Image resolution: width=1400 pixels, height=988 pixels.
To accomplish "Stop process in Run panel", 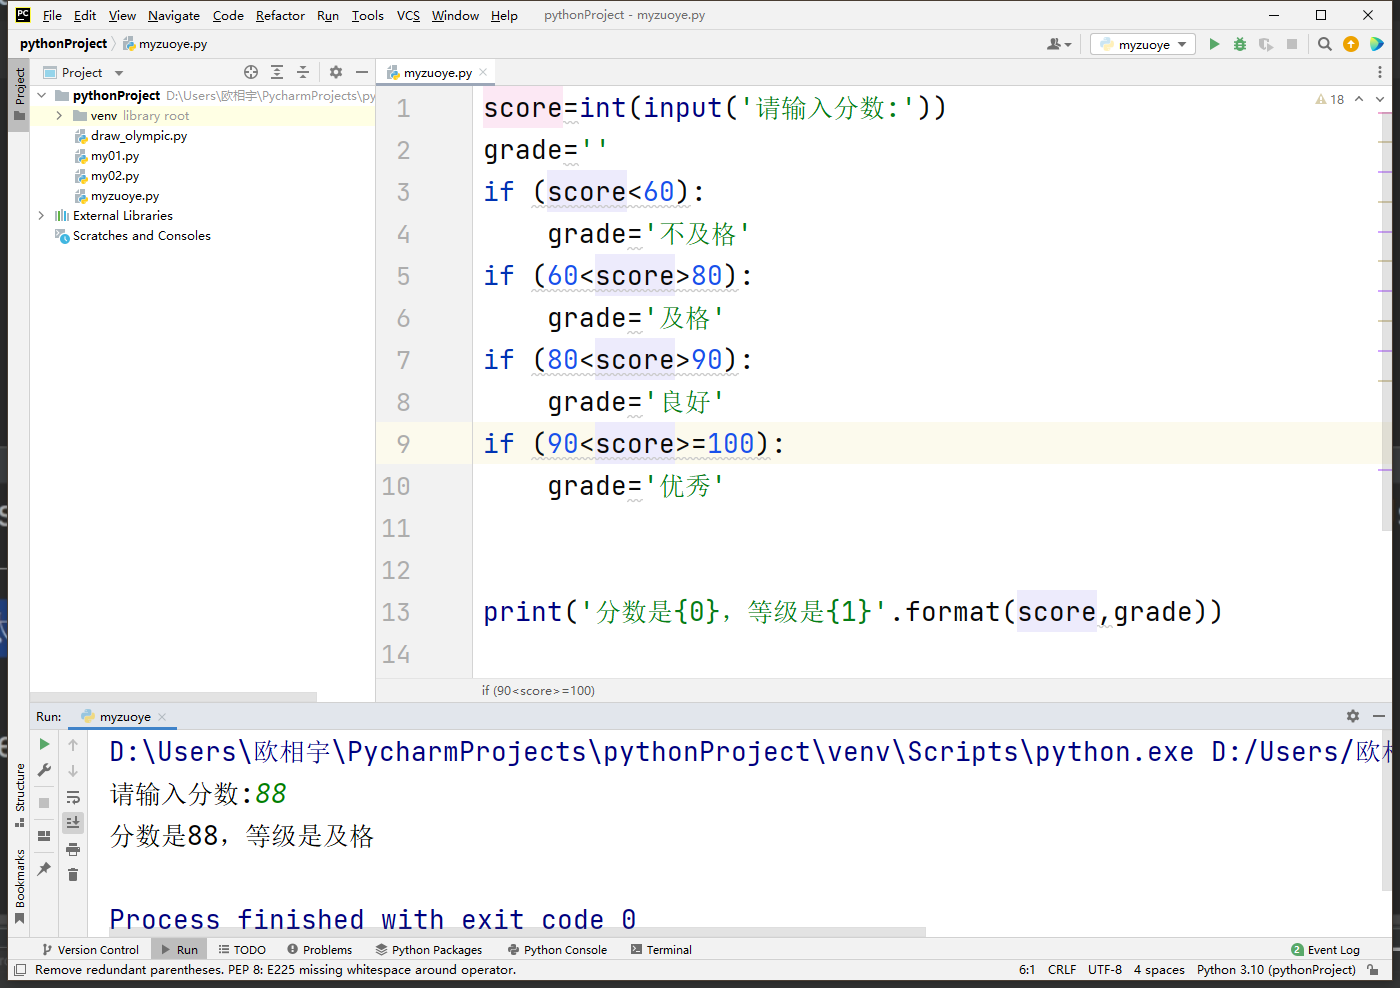I will (x=44, y=803).
